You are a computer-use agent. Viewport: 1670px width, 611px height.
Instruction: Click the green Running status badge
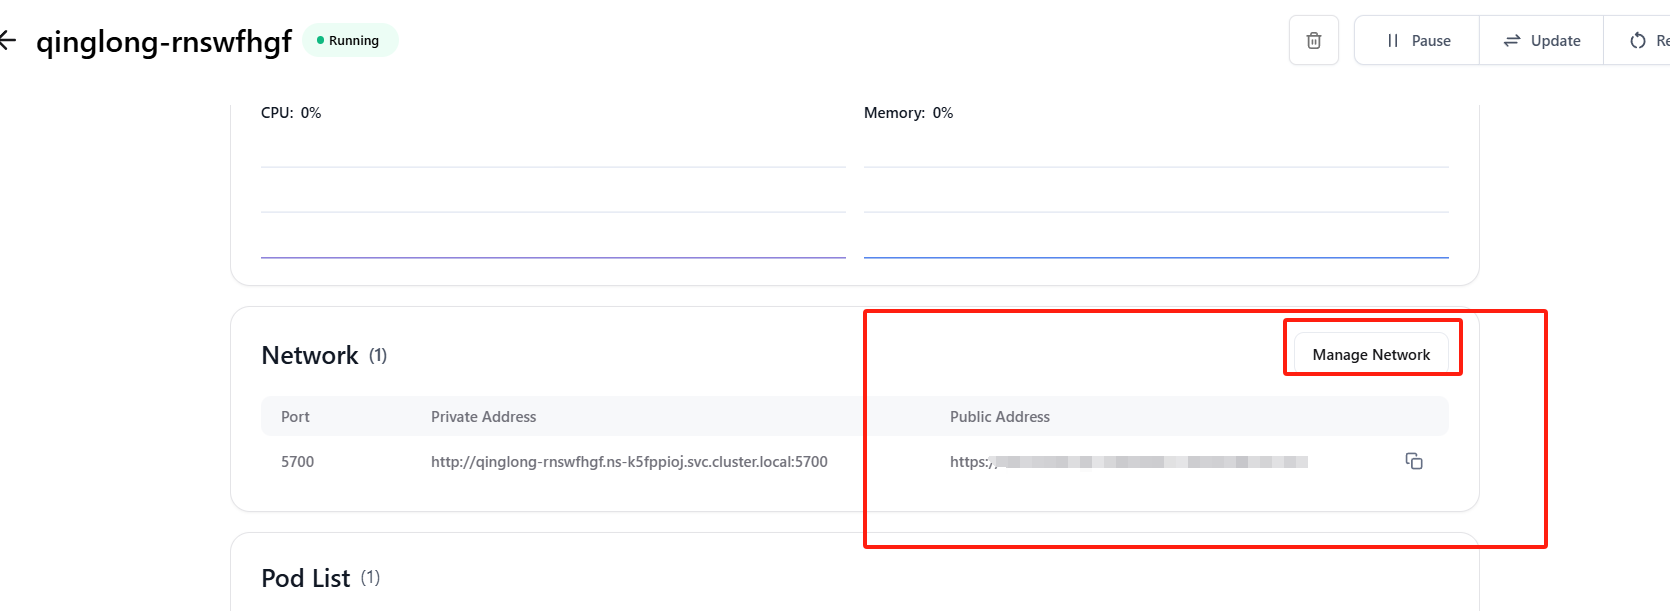click(349, 41)
